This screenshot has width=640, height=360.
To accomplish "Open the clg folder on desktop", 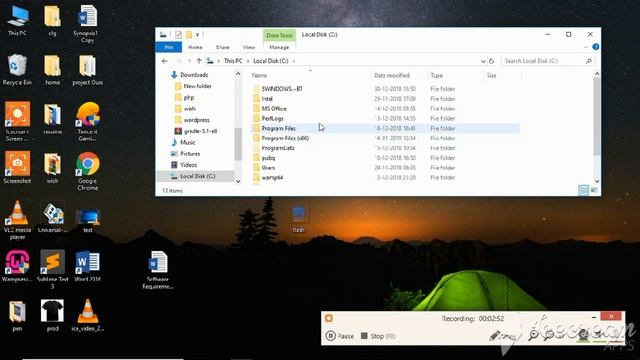I will (x=52, y=21).
